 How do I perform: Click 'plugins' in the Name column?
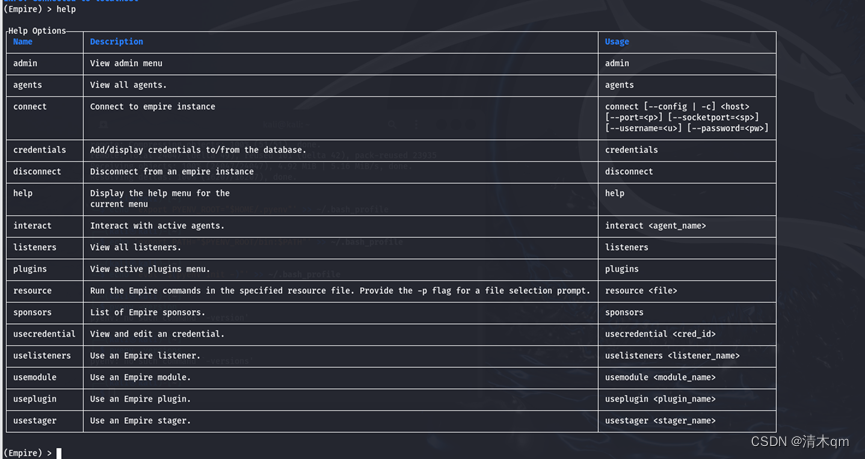pos(30,269)
